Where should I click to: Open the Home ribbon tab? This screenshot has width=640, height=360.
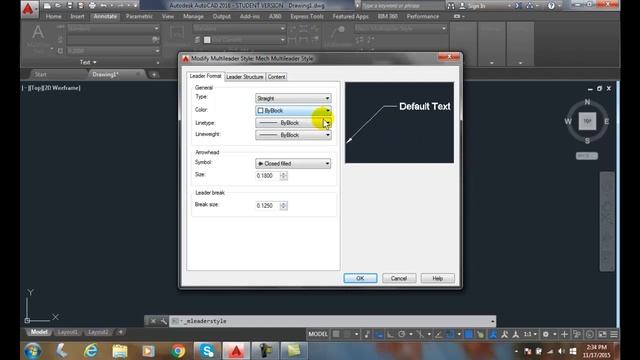[x=53, y=16]
